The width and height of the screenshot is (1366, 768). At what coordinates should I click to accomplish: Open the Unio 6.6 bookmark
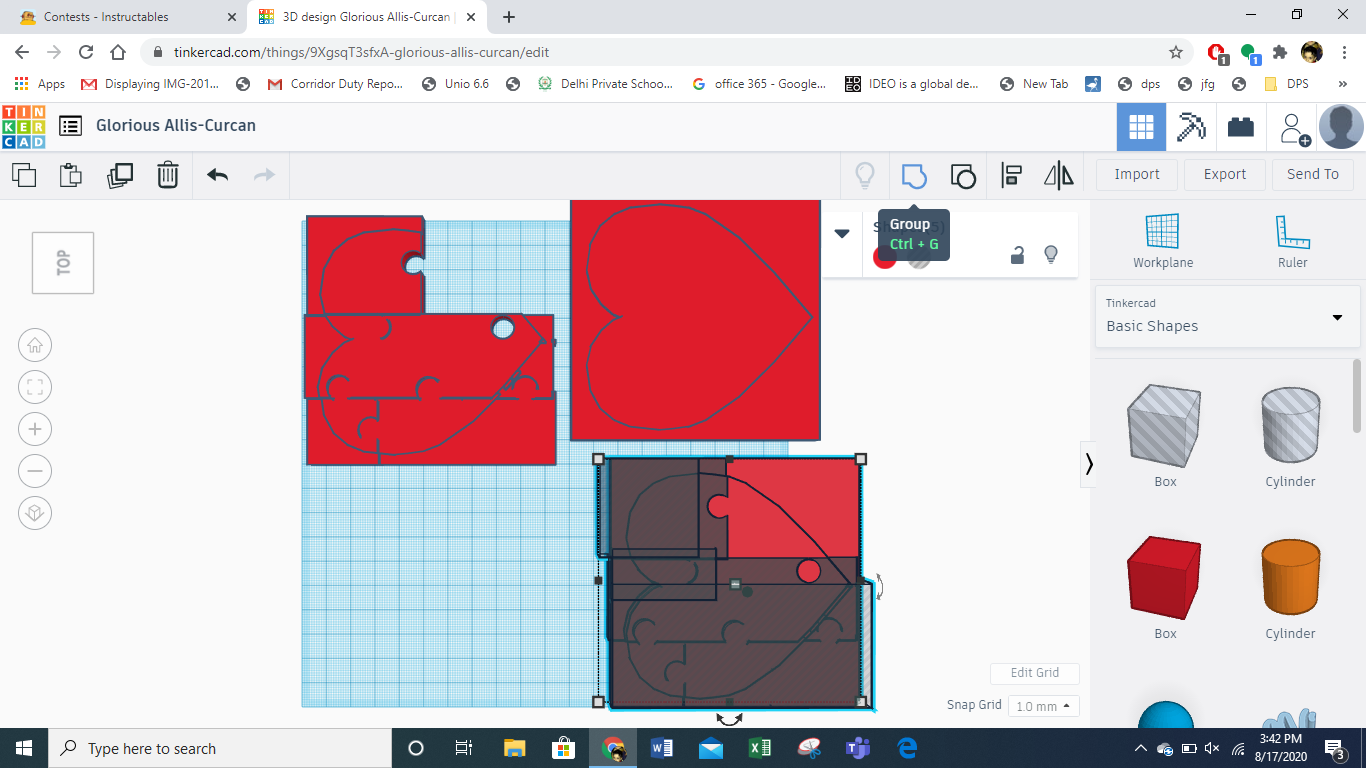(456, 84)
